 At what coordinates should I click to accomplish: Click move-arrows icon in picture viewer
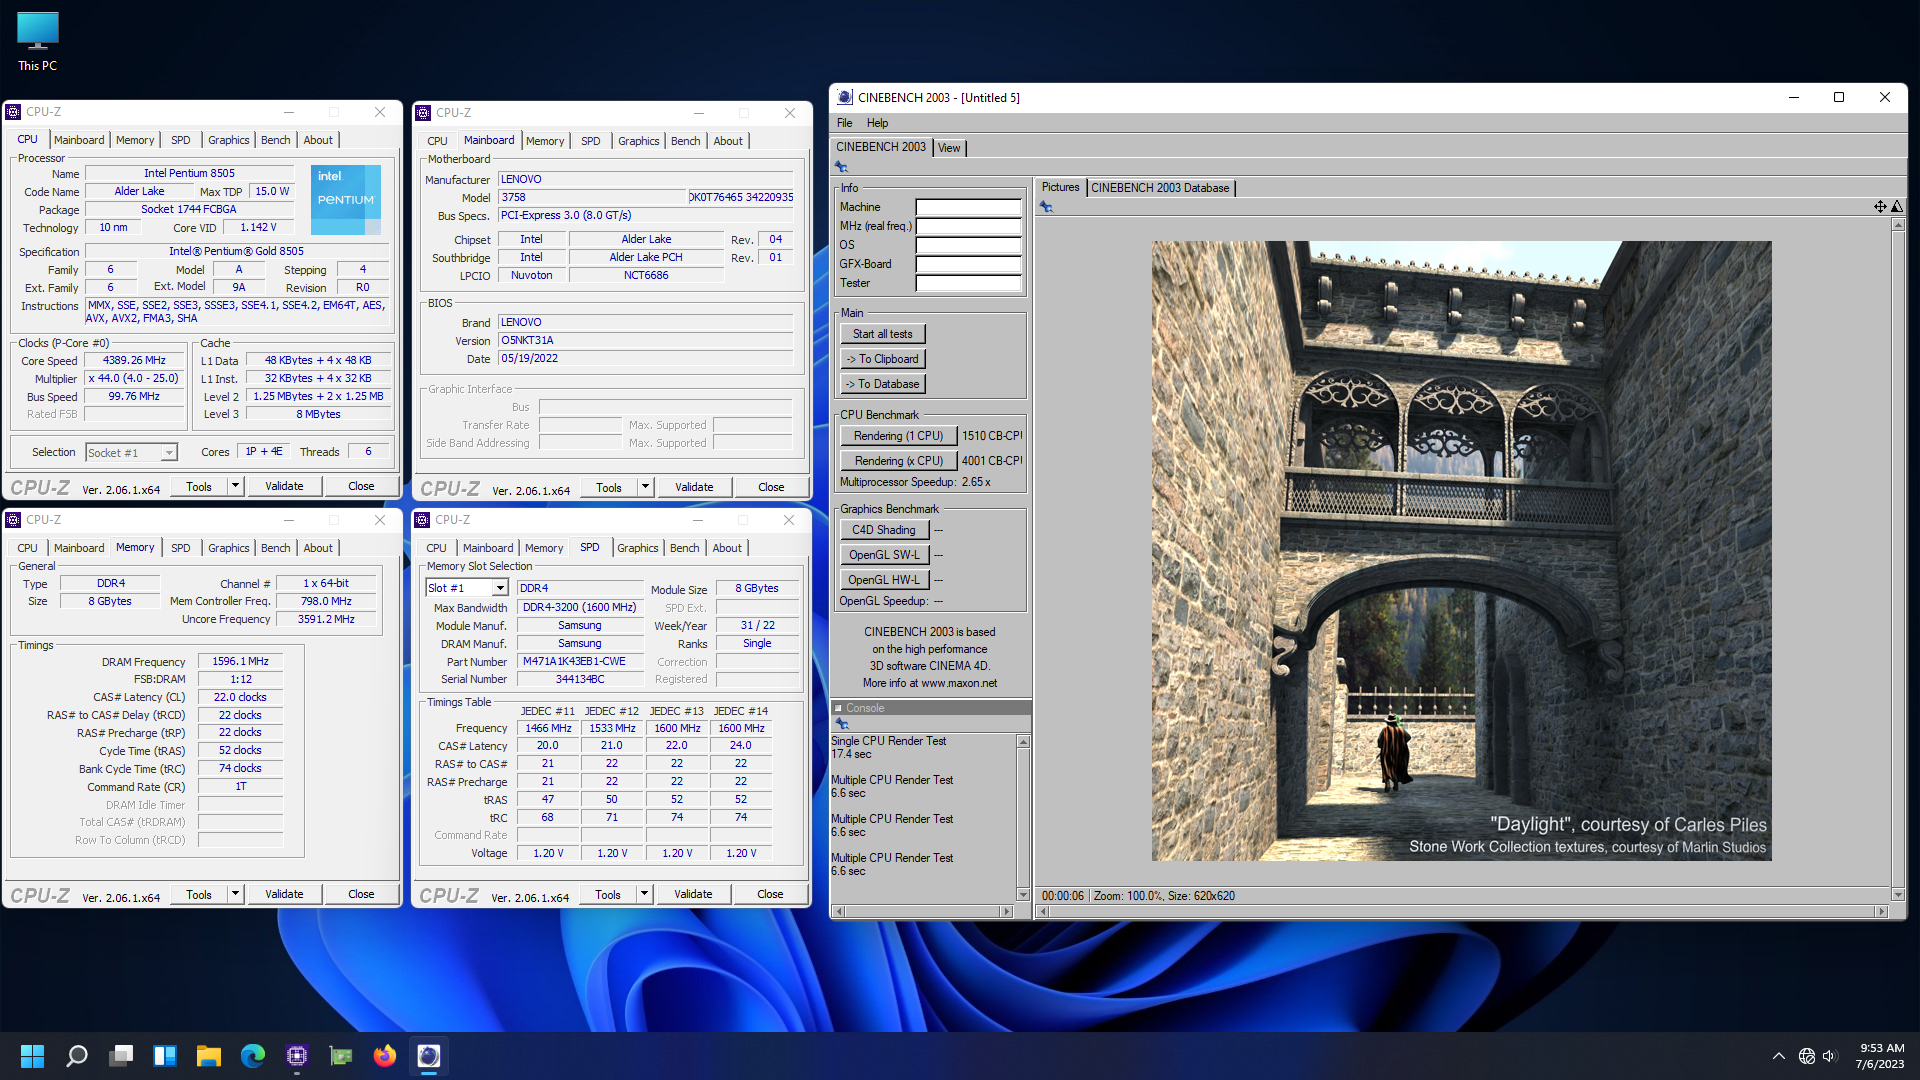tap(1880, 207)
